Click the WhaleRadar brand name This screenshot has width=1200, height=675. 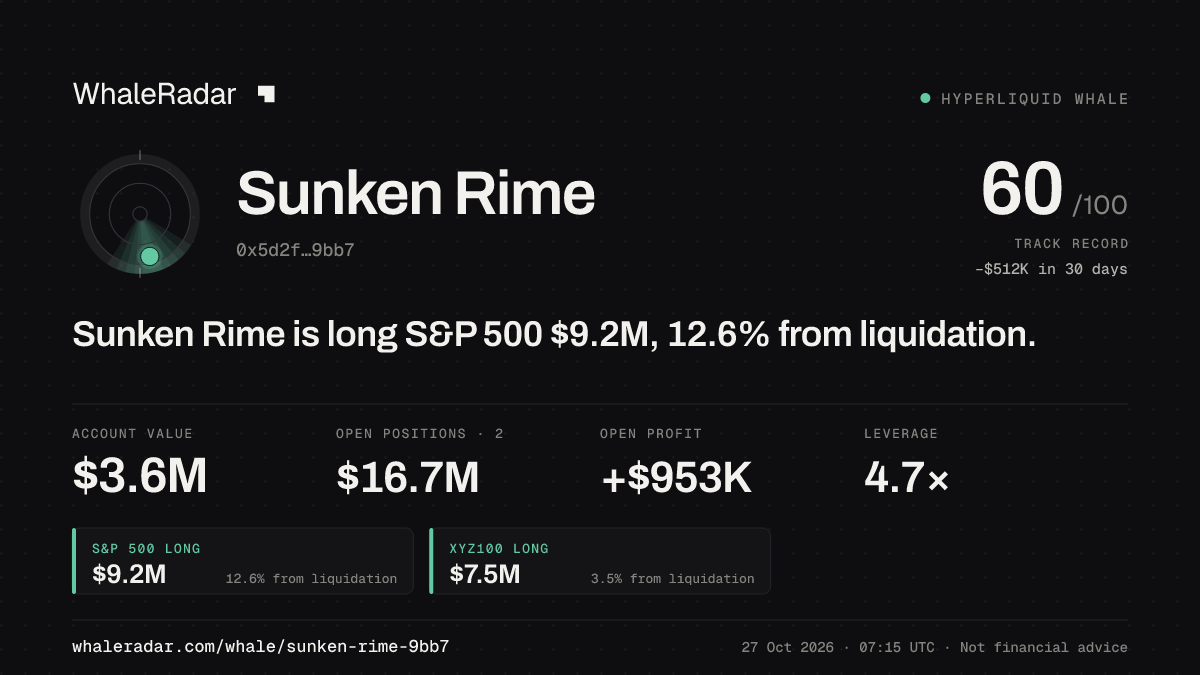[x=154, y=94]
